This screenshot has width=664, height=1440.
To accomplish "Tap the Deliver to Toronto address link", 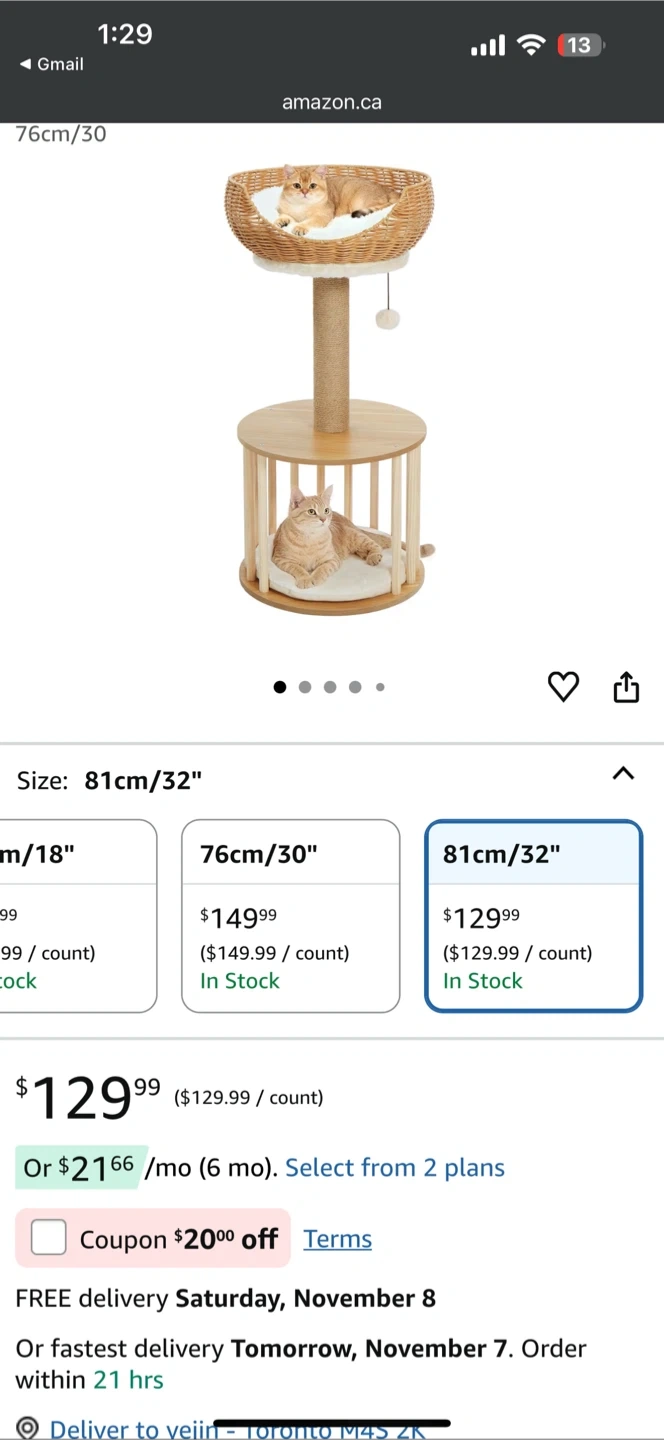I will (237, 1428).
